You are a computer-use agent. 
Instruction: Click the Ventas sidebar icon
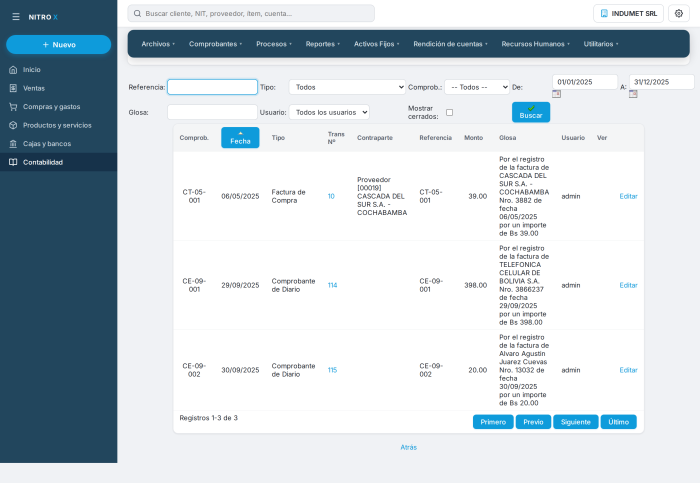(x=13, y=88)
